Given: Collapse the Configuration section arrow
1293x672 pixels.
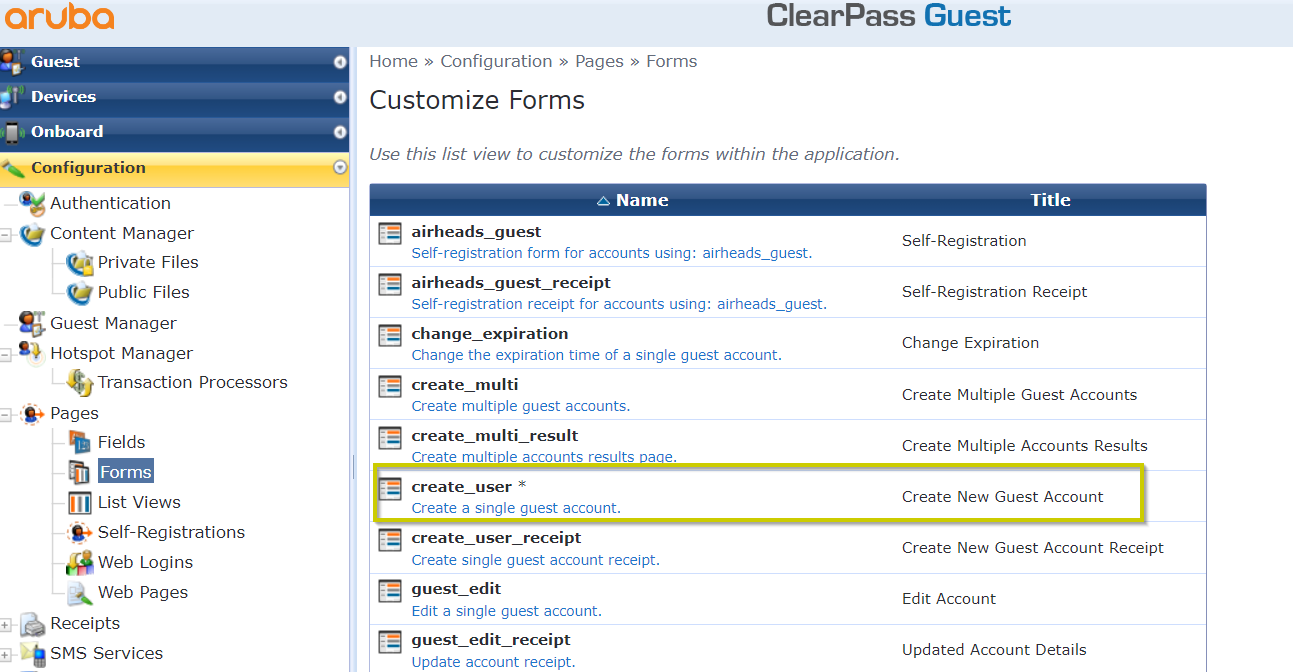Looking at the screenshot, I should click(x=340, y=168).
